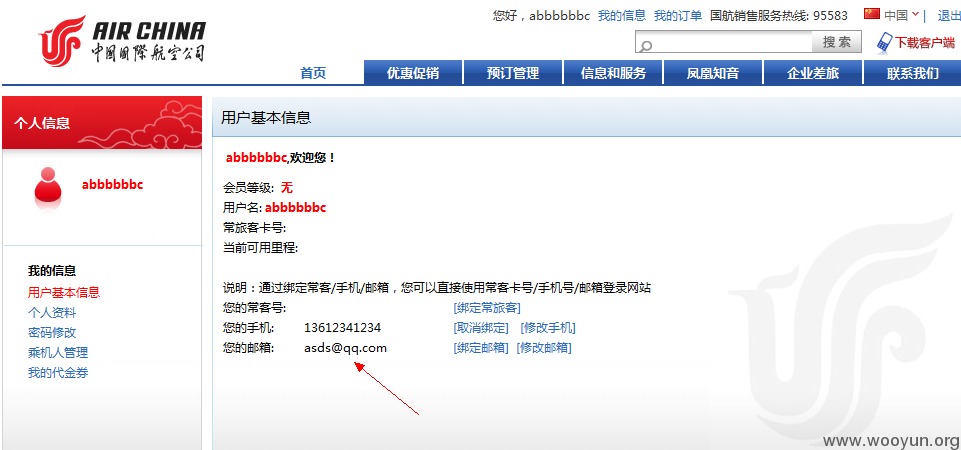Click the China flag icon
The width and height of the screenshot is (961, 450).
[872, 14]
